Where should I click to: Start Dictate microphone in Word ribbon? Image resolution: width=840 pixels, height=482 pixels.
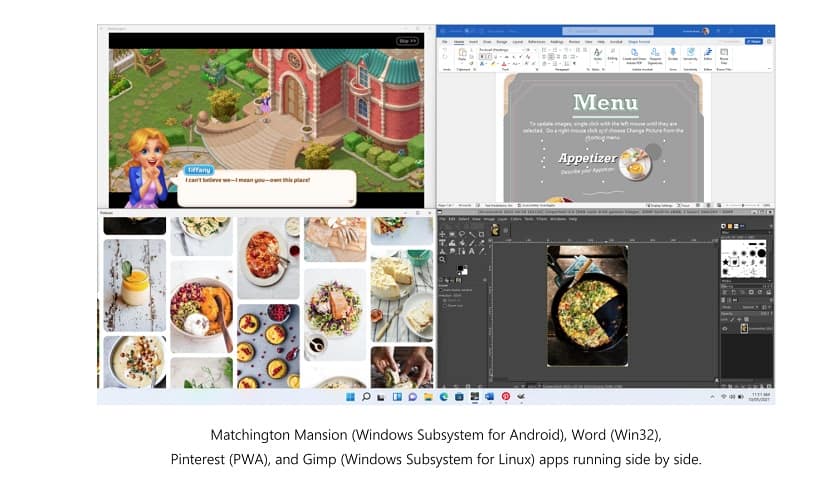673,54
